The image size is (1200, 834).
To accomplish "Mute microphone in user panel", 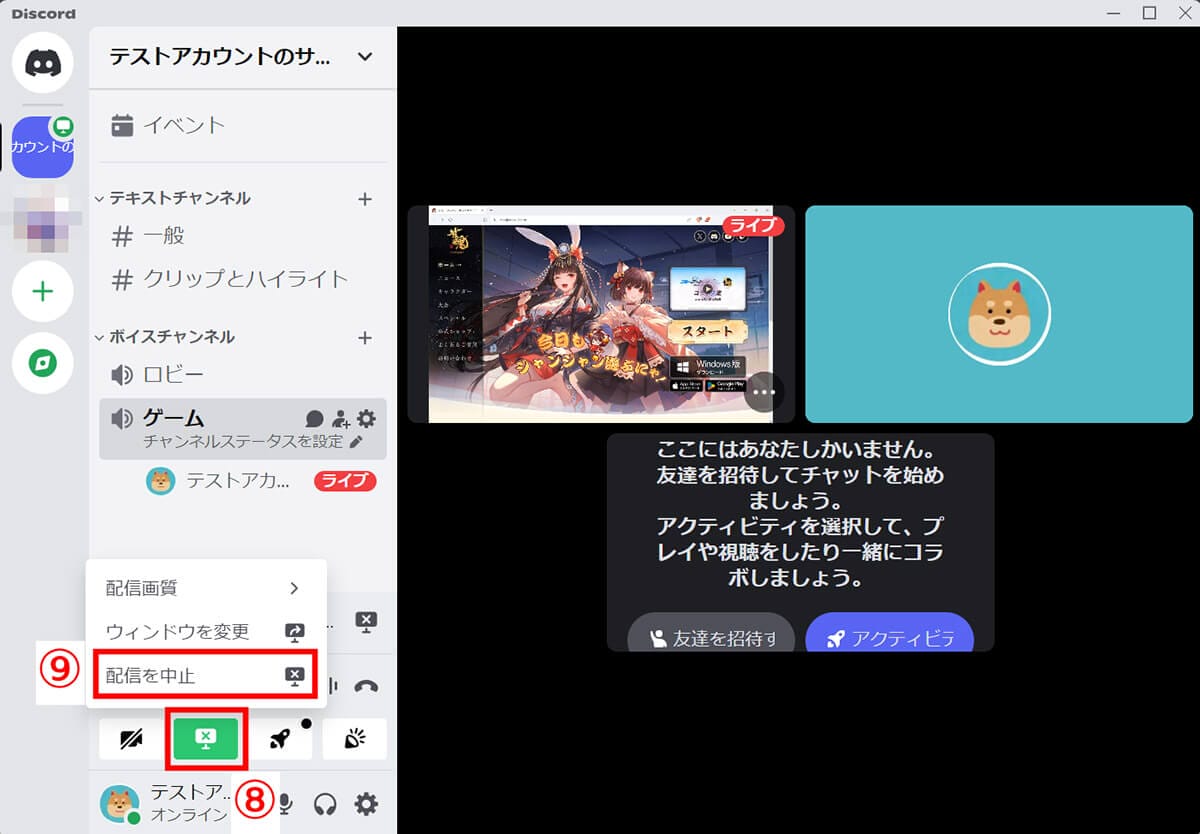I will click(286, 803).
